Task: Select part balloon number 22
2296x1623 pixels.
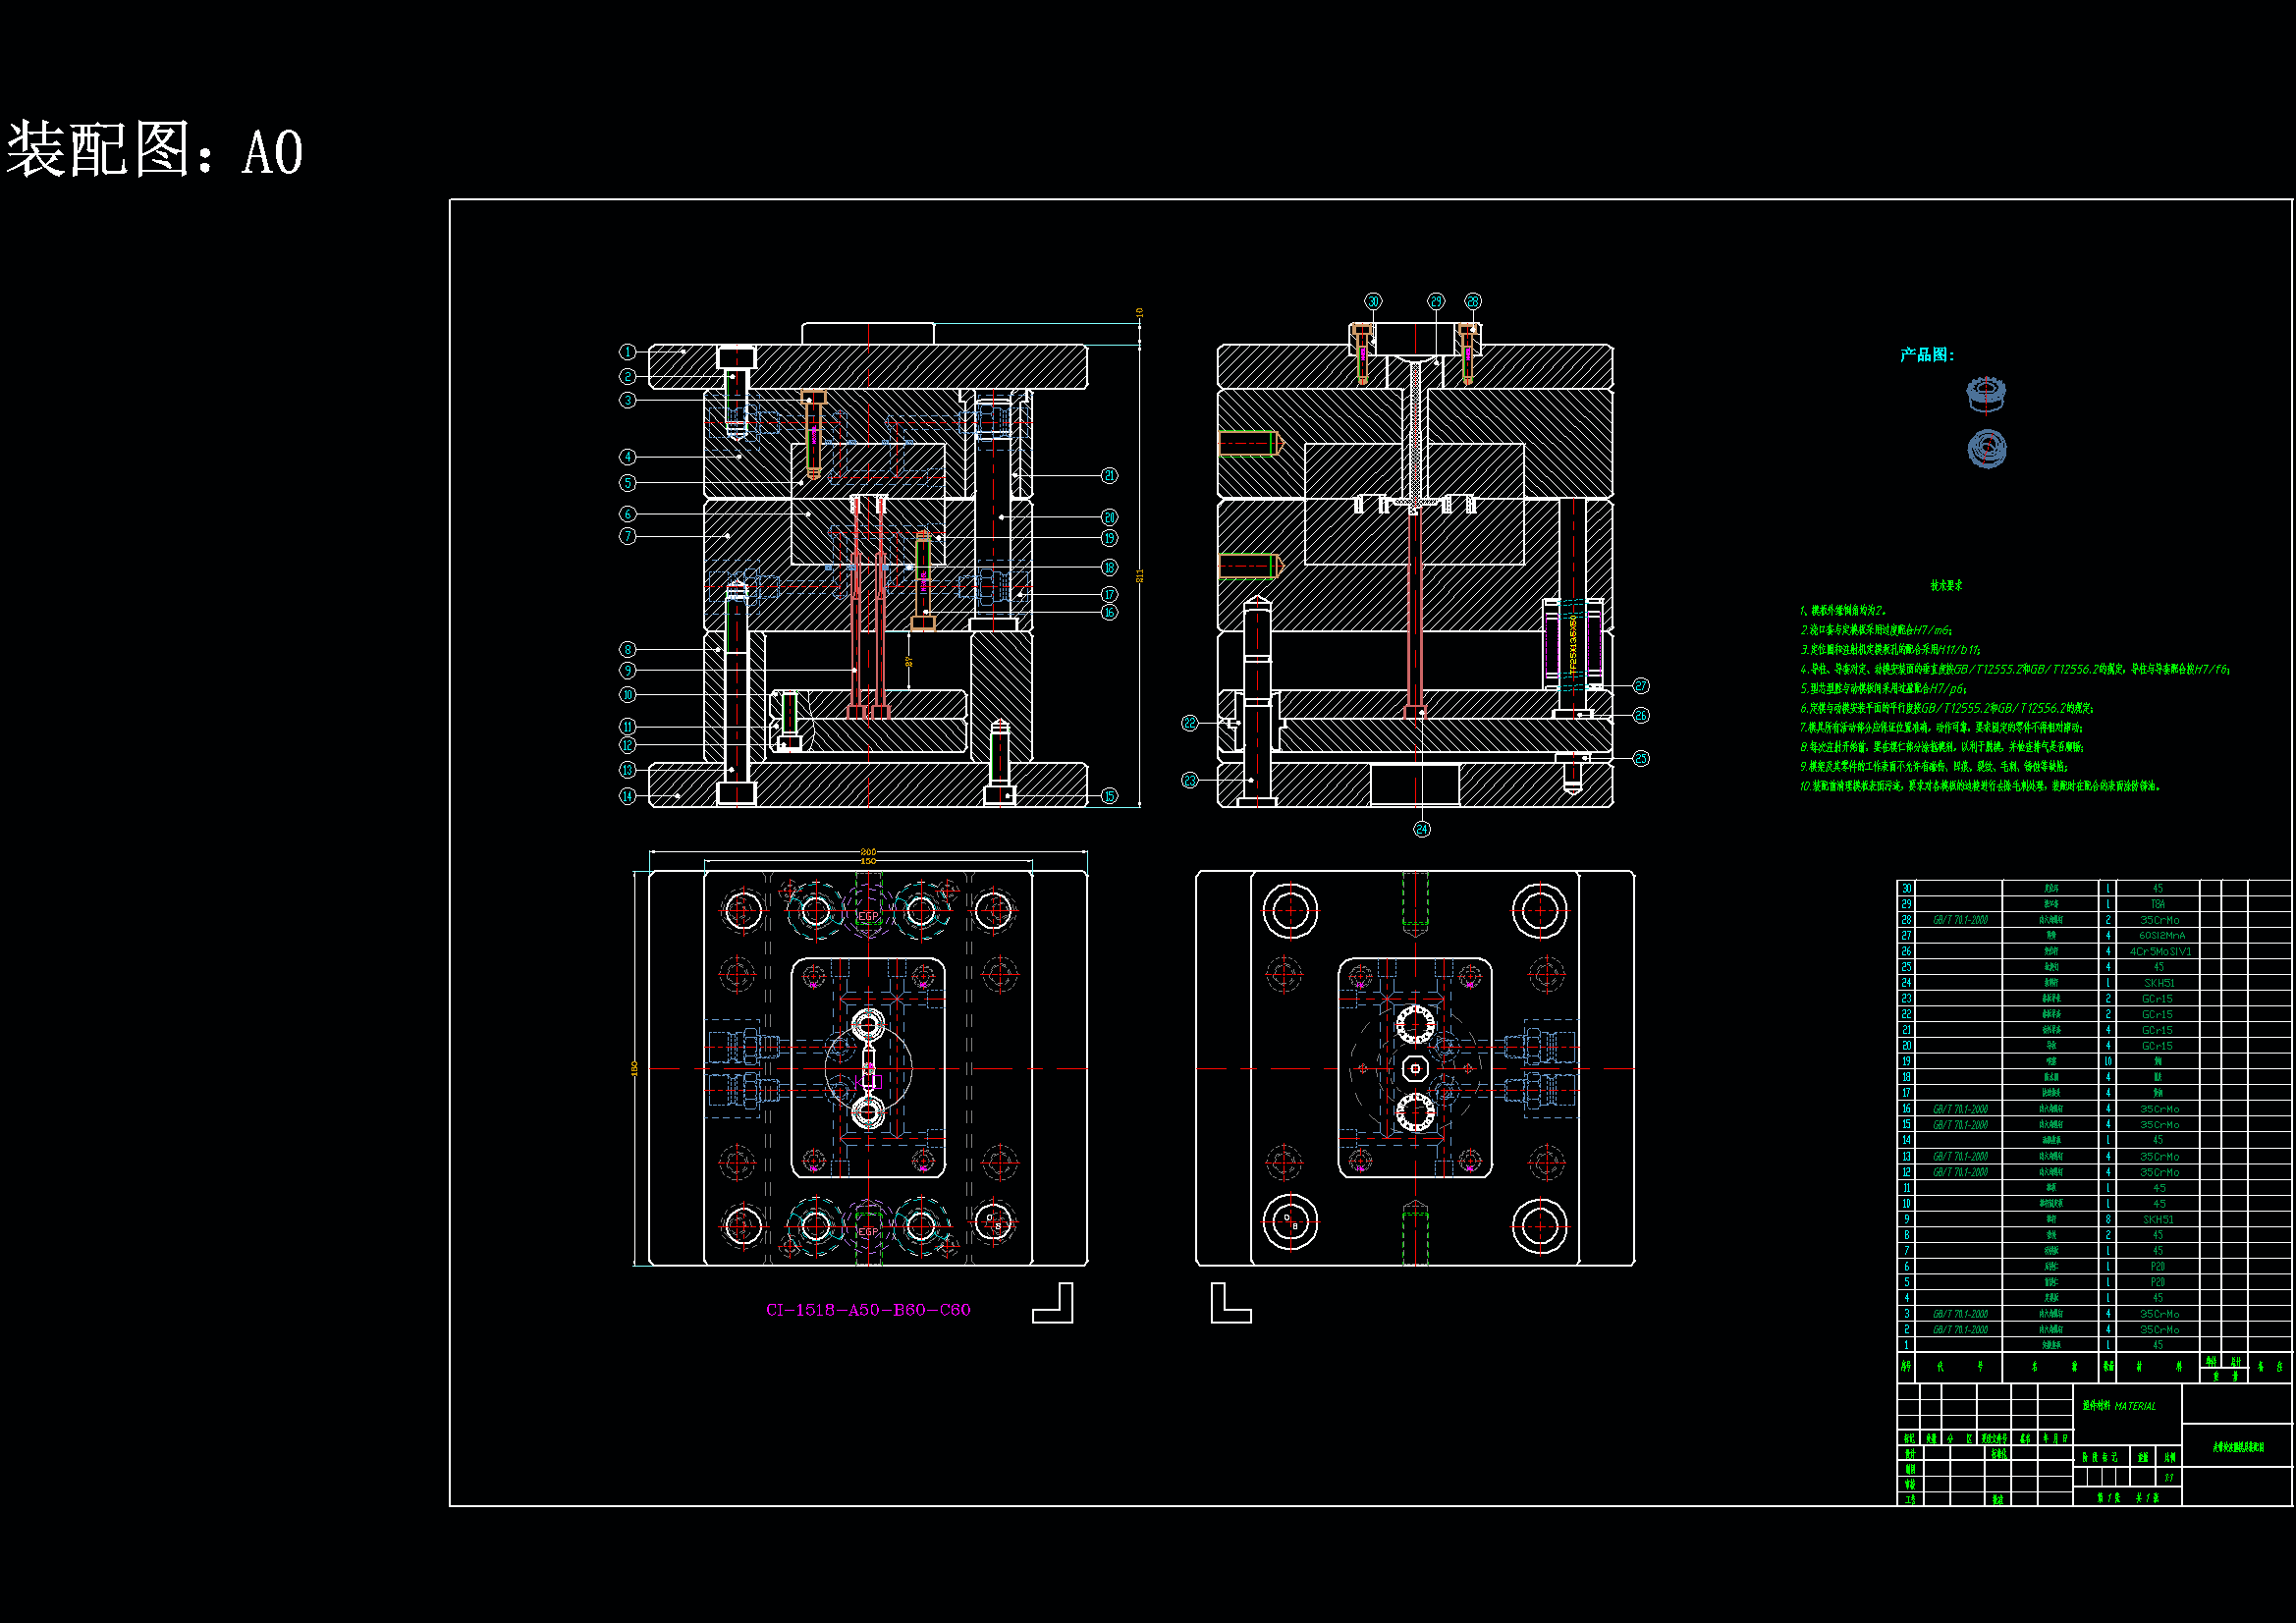Action: [x=1189, y=723]
